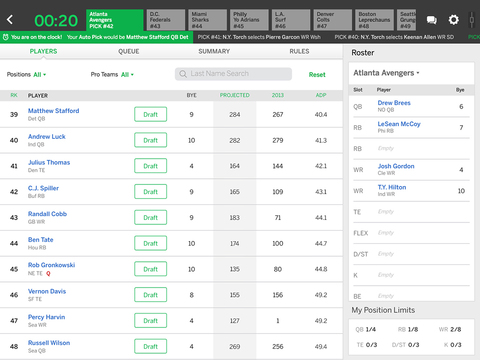Open the chat bubble icon
This screenshot has width=480, height=360.
432,20
